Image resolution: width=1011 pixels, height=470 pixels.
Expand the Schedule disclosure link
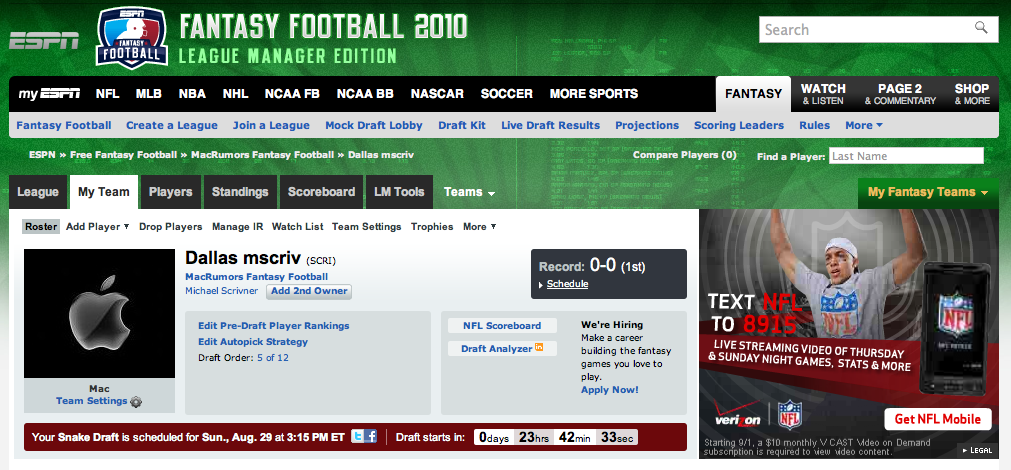pyautogui.click(x=567, y=284)
